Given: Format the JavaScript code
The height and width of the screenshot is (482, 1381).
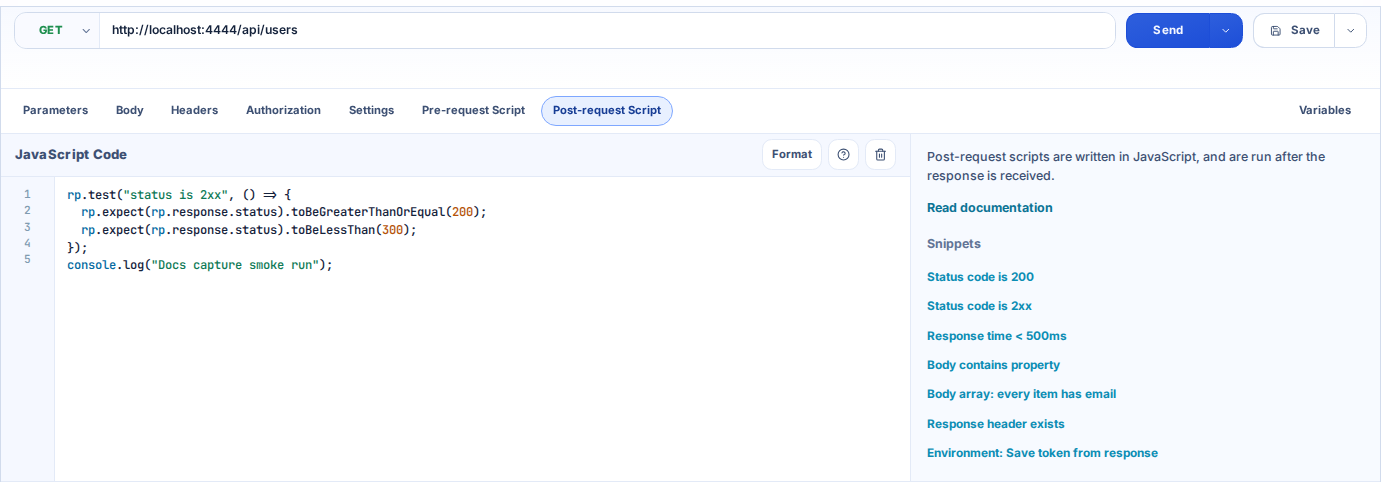Looking at the screenshot, I should click(792, 154).
